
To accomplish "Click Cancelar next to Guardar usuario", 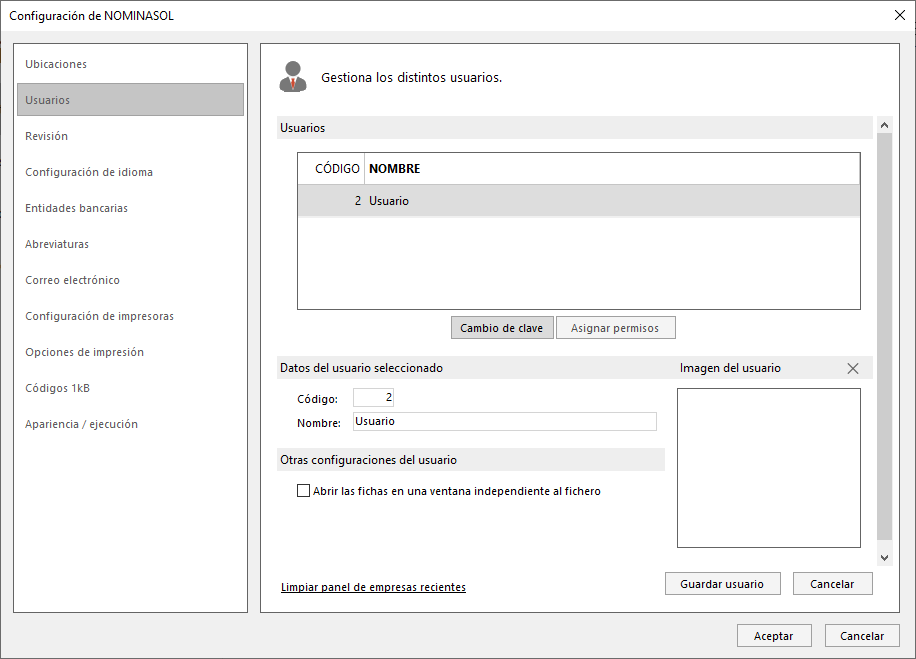I will 832,584.
